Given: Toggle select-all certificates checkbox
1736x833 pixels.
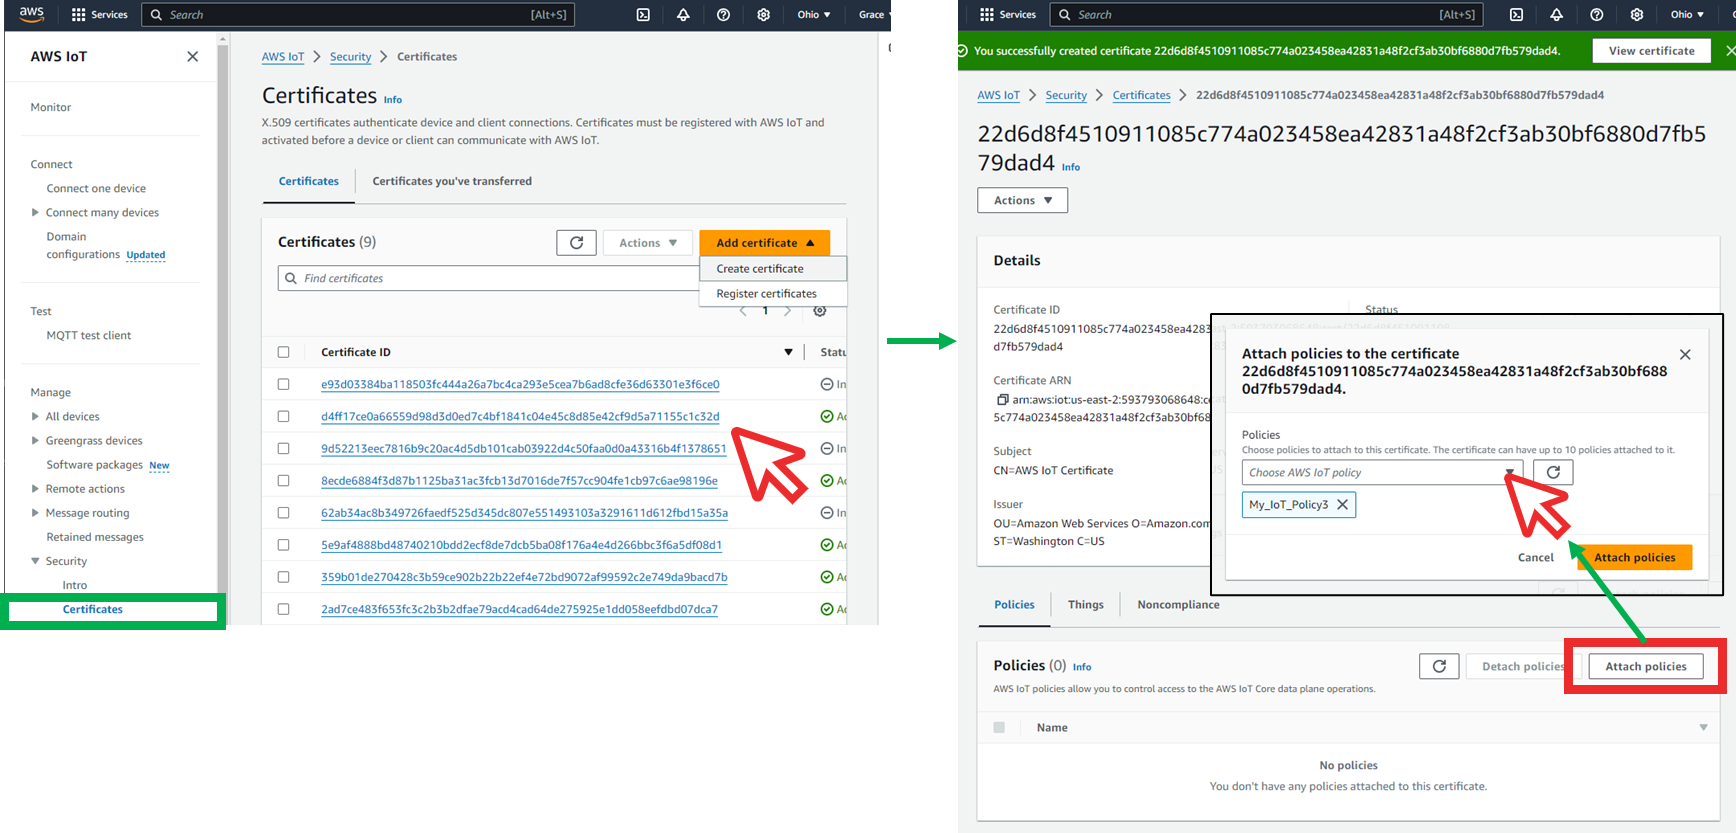Looking at the screenshot, I should [x=283, y=352].
